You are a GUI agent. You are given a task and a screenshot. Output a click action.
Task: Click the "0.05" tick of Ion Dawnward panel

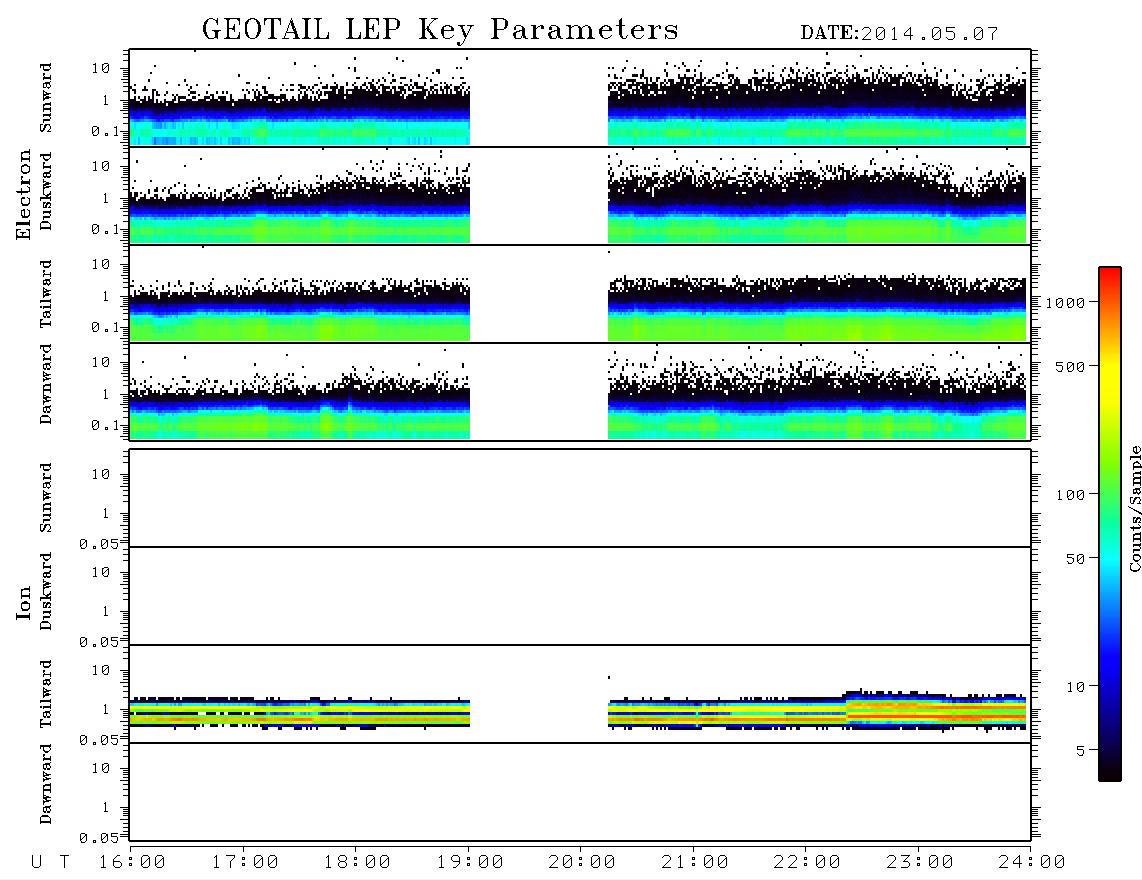tap(100, 838)
